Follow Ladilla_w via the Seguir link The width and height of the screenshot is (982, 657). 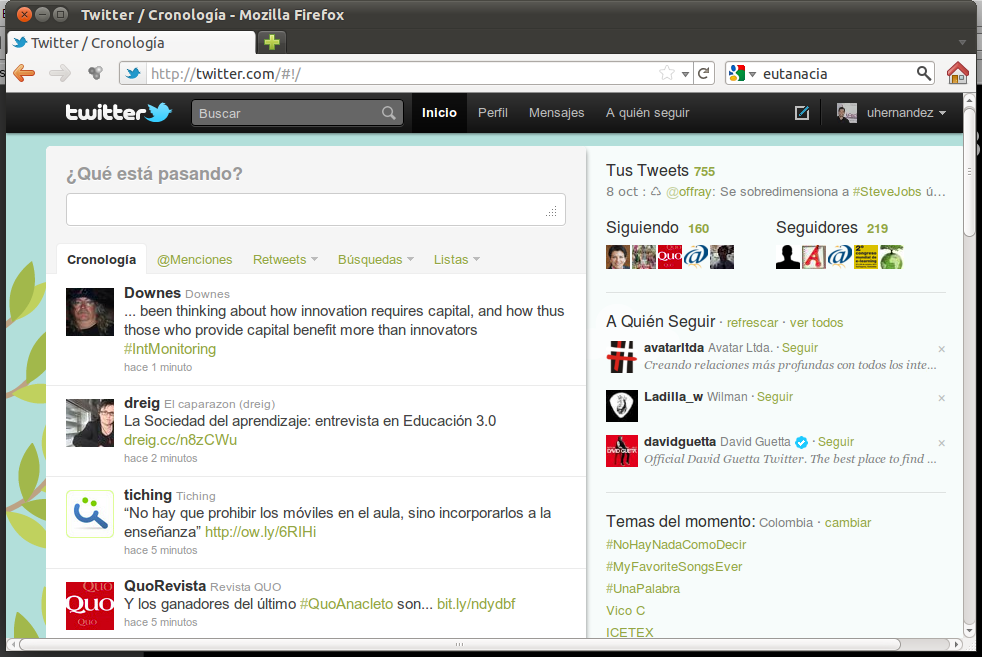tap(775, 397)
